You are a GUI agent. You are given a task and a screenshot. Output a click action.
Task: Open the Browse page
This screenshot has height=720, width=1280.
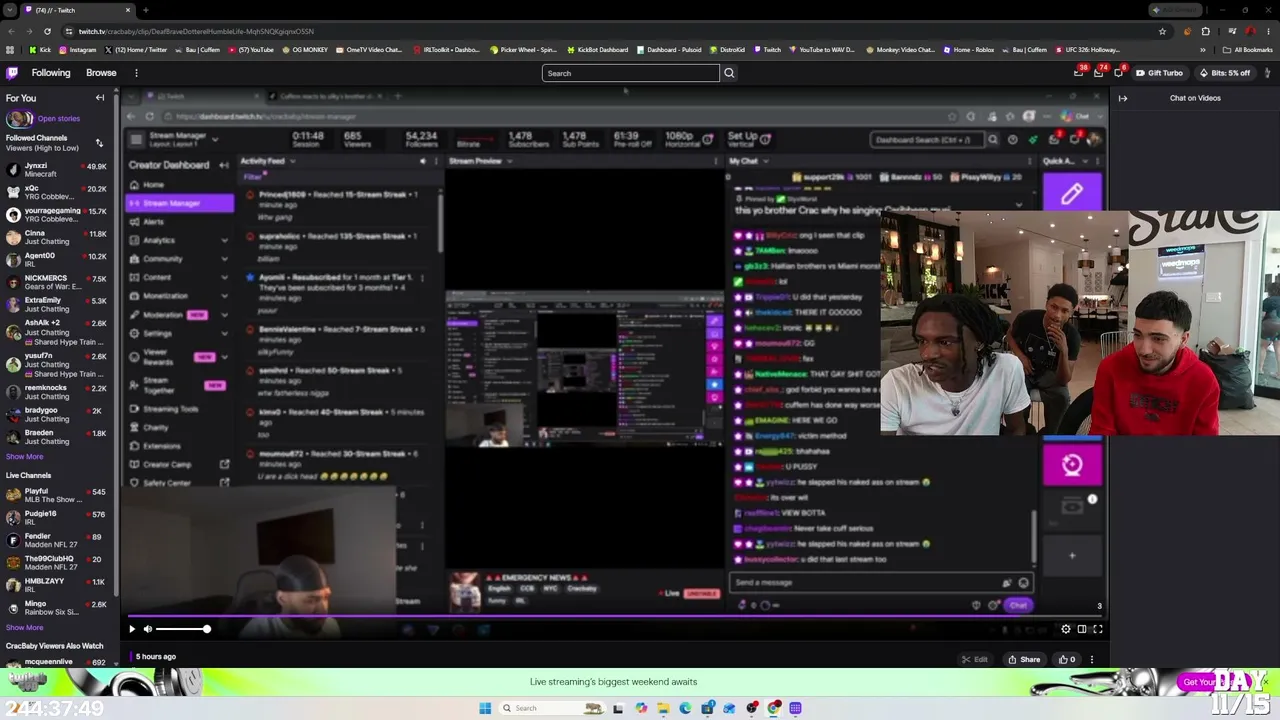point(101,73)
